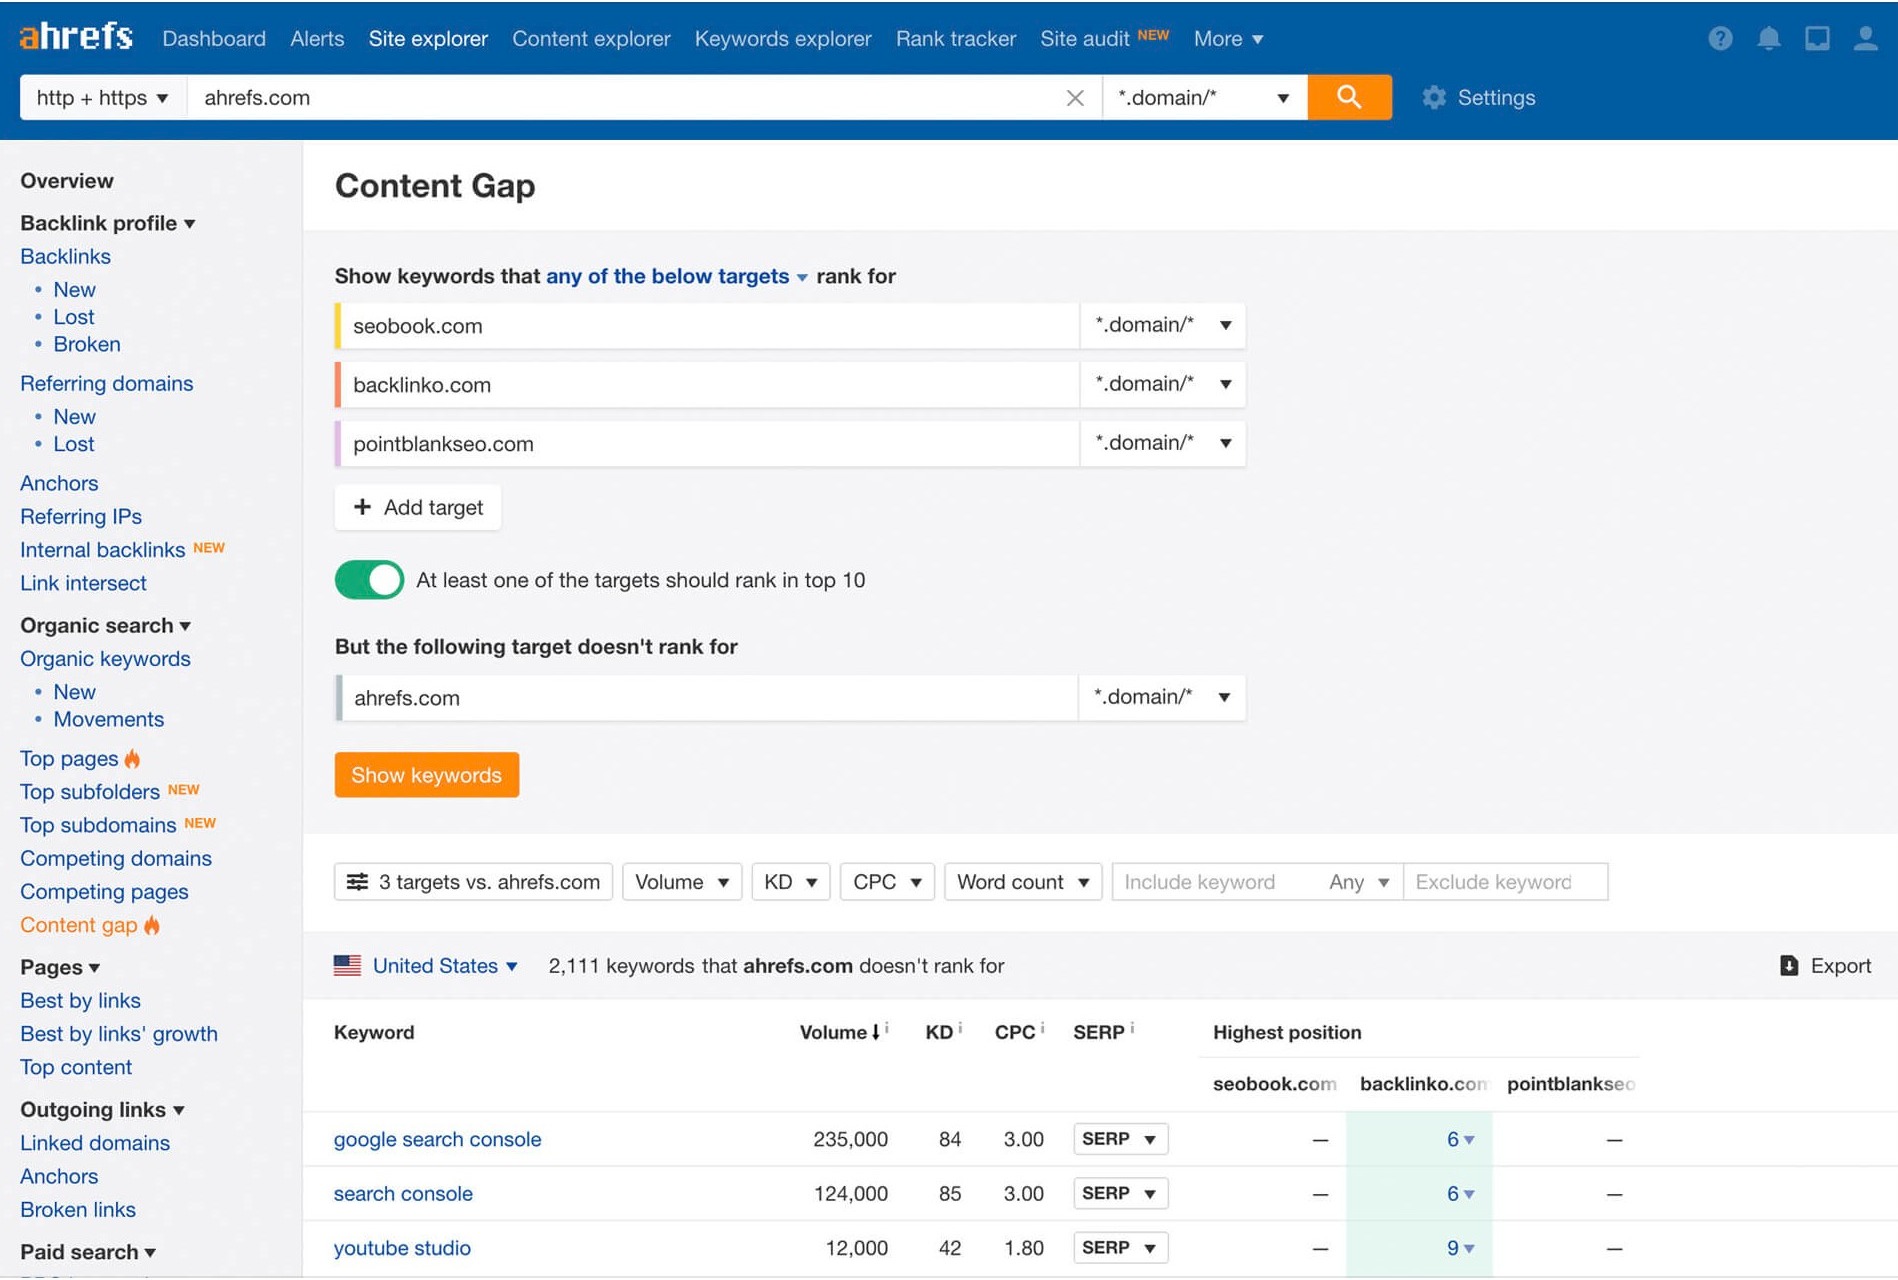This screenshot has height=1280, width=1898.
Task: Open the Dashboard menu item
Action: (x=213, y=38)
